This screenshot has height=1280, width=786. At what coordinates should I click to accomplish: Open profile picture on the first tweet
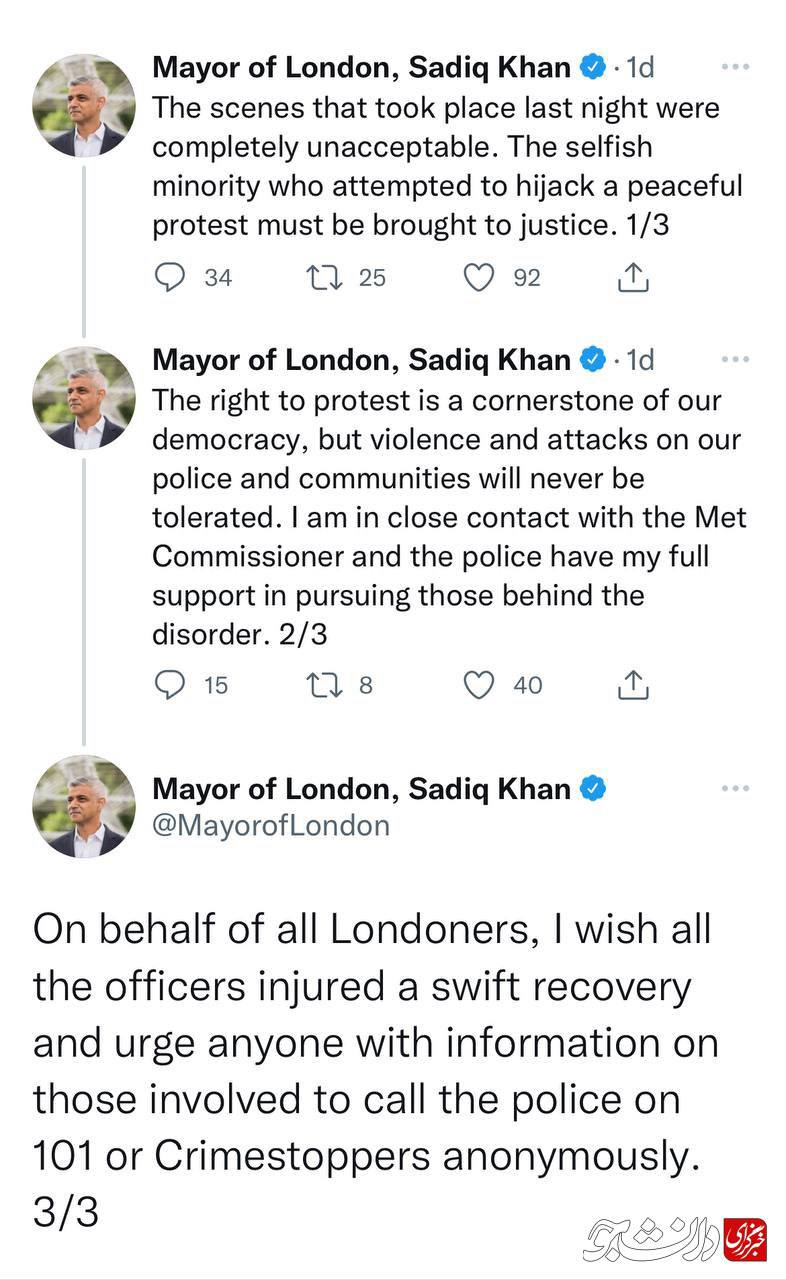pos(84,105)
